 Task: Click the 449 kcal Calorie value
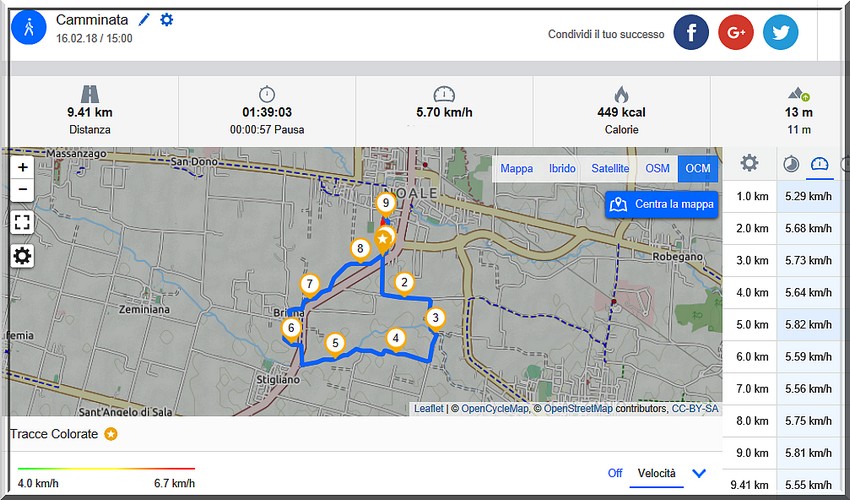[621, 112]
